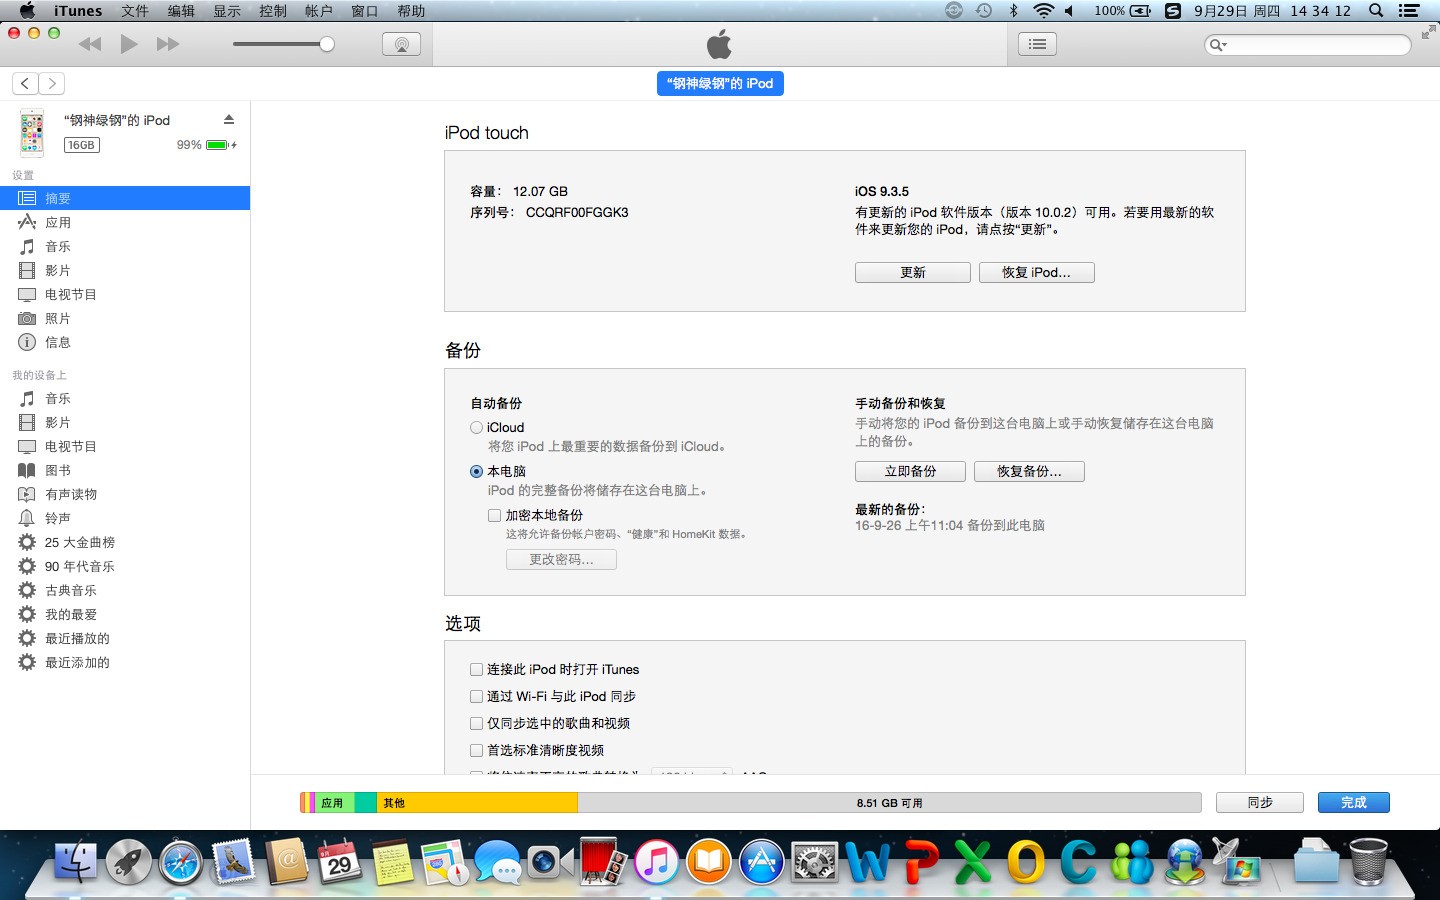Open App Store from the Dock
Image resolution: width=1440 pixels, height=900 pixels.
(x=761, y=862)
